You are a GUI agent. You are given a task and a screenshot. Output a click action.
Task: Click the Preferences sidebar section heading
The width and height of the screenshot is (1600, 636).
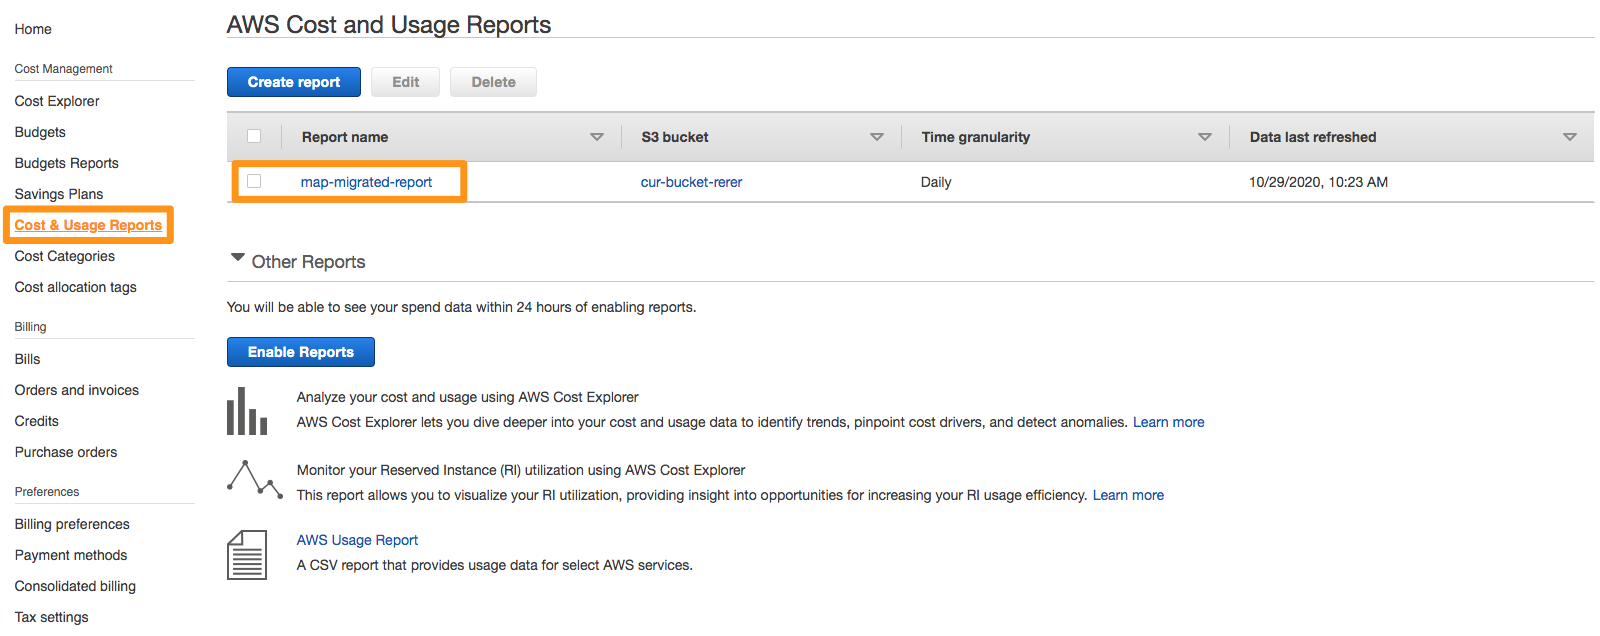click(x=47, y=492)
